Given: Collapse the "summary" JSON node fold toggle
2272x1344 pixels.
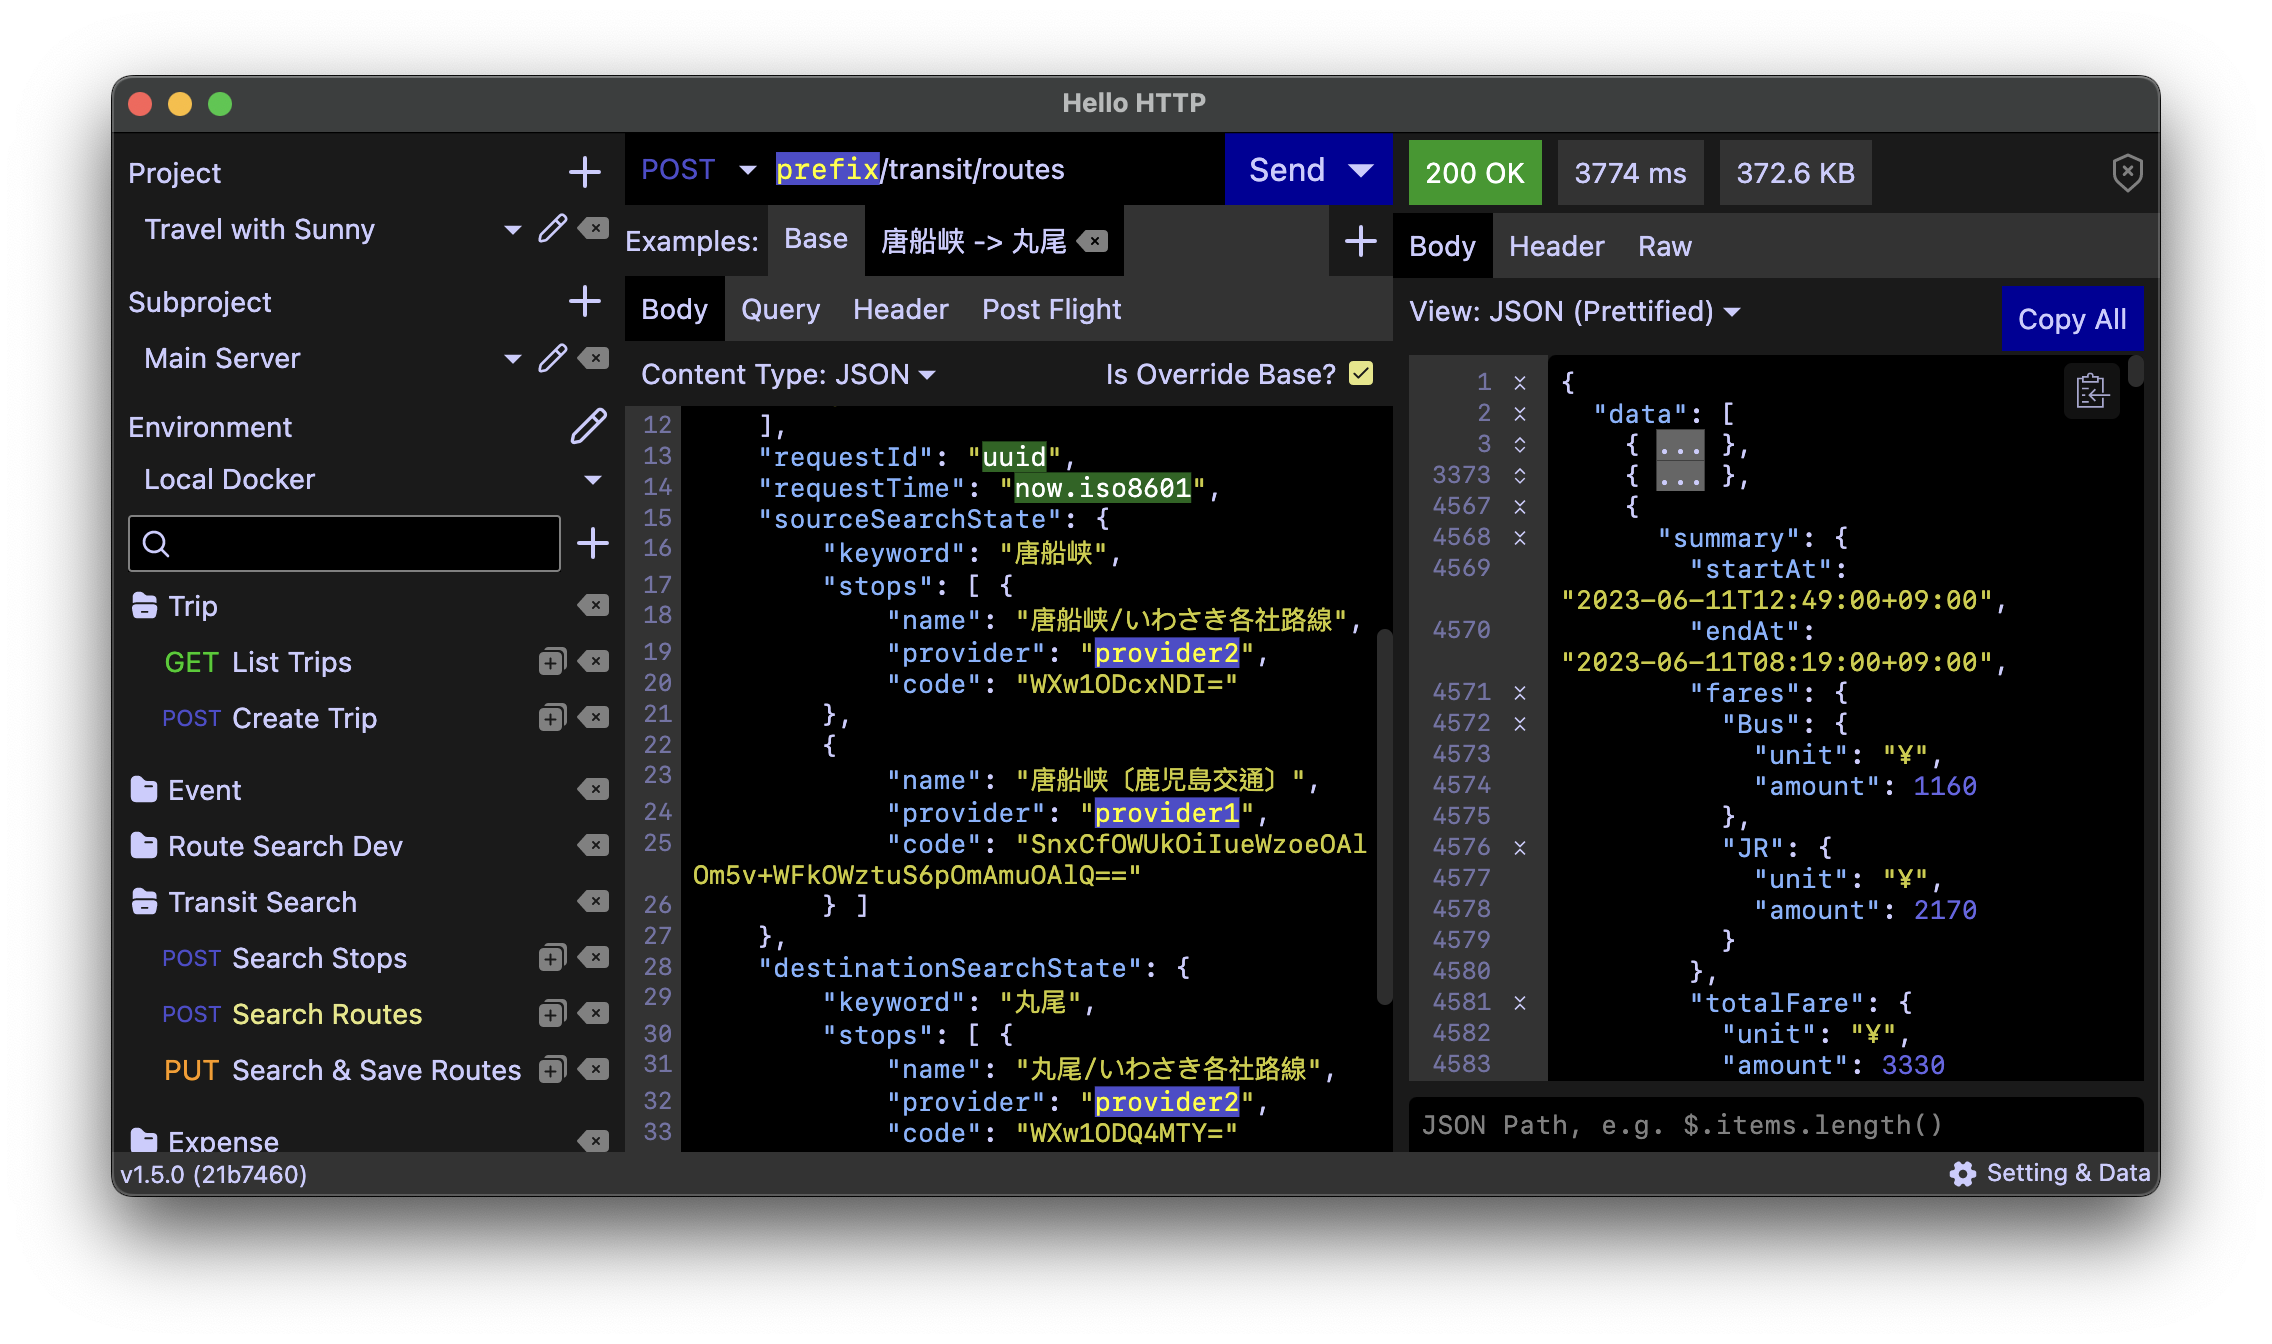Looking at the screenshot, I should click(1520, 538).
